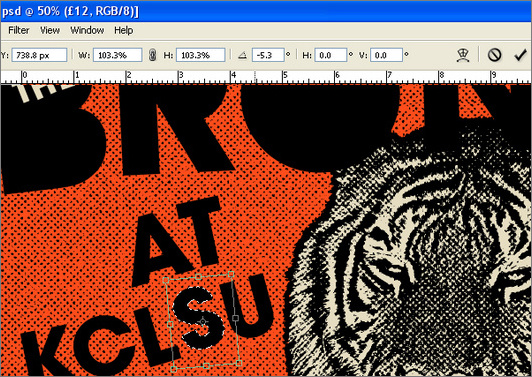The height and width of the screenshot is (377, 532).
Task: Commit the transform with the checkmark icon
Action: coord(520,55)
